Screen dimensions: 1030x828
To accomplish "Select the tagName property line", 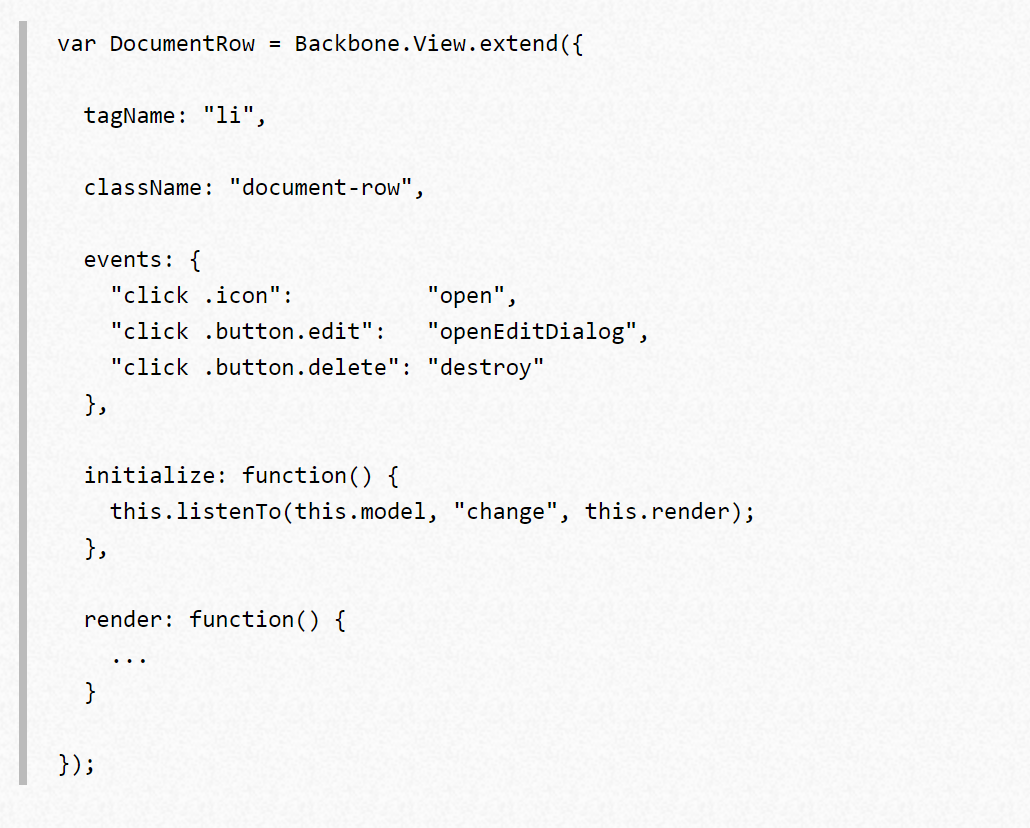I will click(x=175, y=116).
